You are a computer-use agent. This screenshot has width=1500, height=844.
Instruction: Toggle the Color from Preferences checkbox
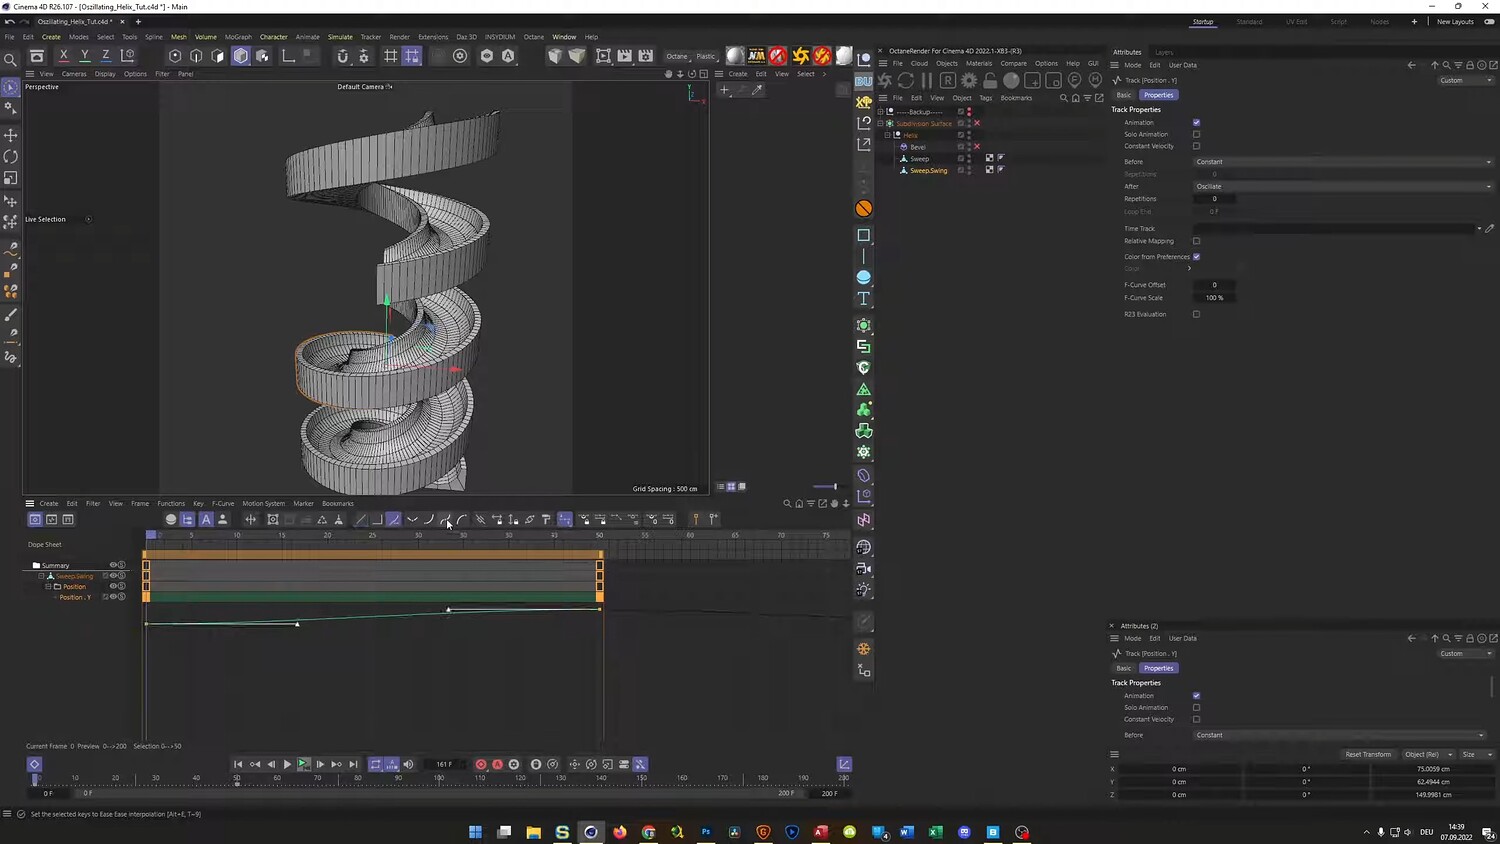tap(1196, 257)
